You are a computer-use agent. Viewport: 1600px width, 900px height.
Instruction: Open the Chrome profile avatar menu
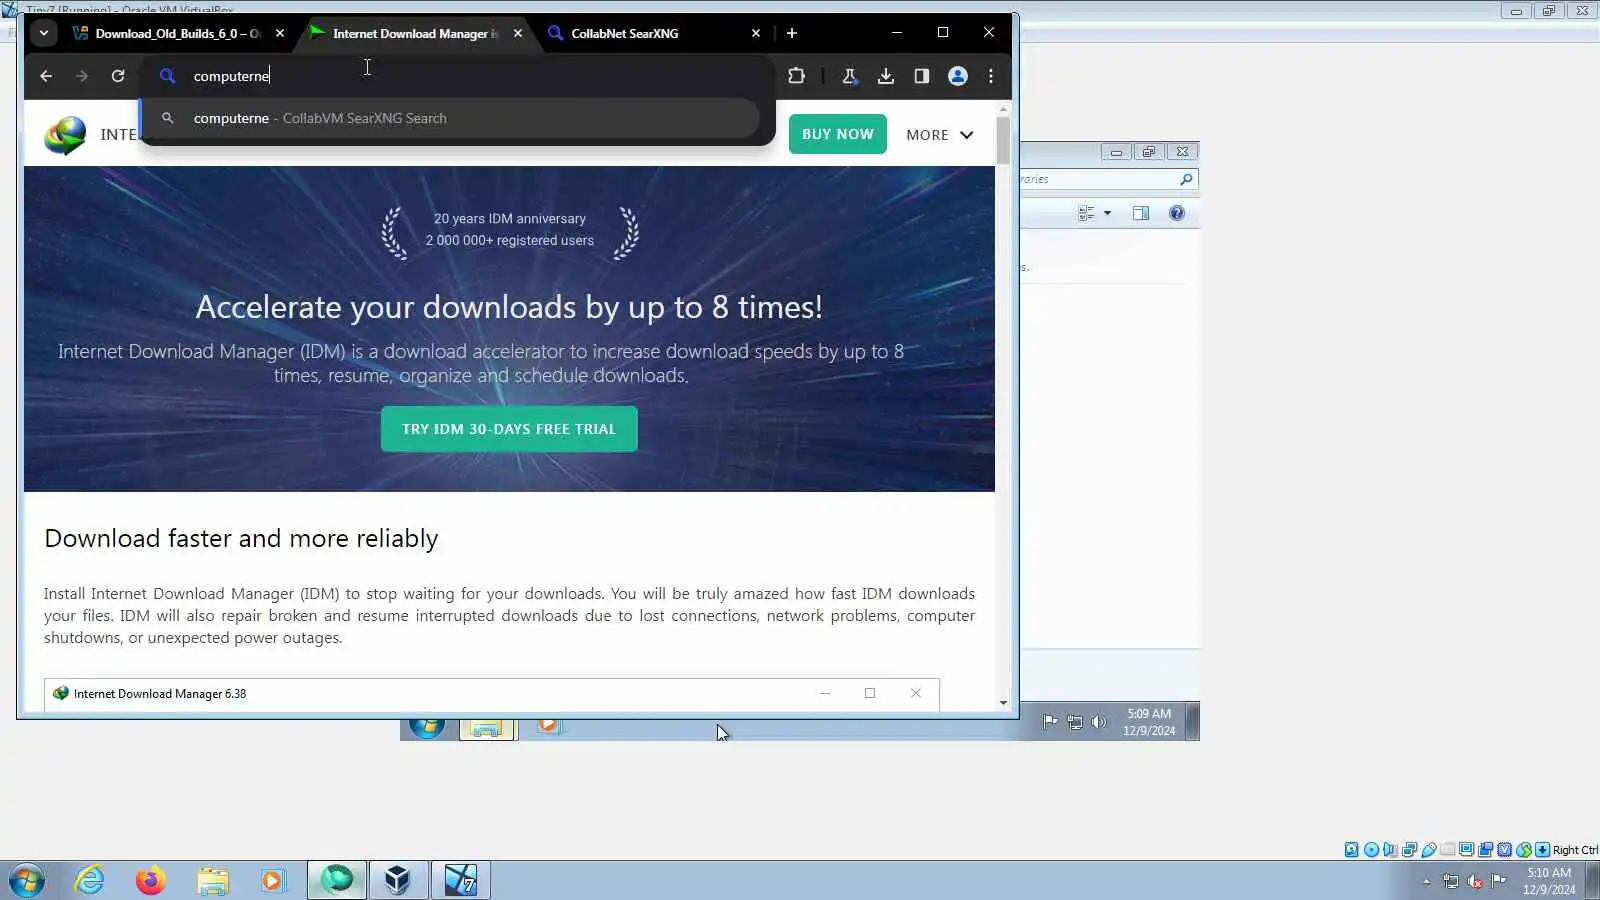point(958,76)
